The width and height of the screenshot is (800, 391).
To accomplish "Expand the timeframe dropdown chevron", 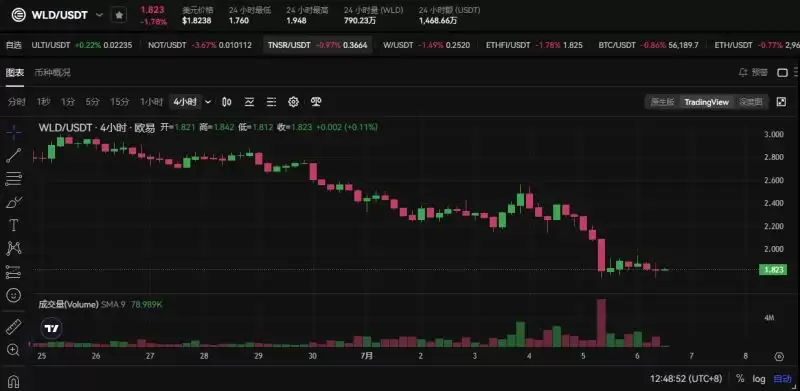I will point(208,102).
